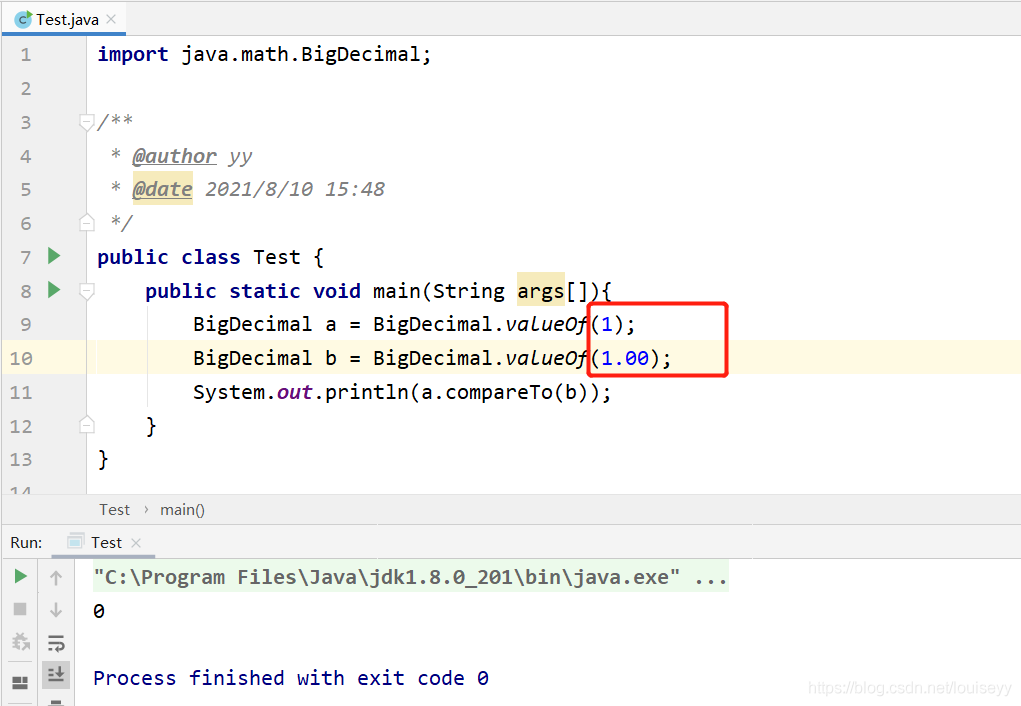Click the highlighted args parameter
Viewport: 1021px width, 706px height.
coord(540,290)
